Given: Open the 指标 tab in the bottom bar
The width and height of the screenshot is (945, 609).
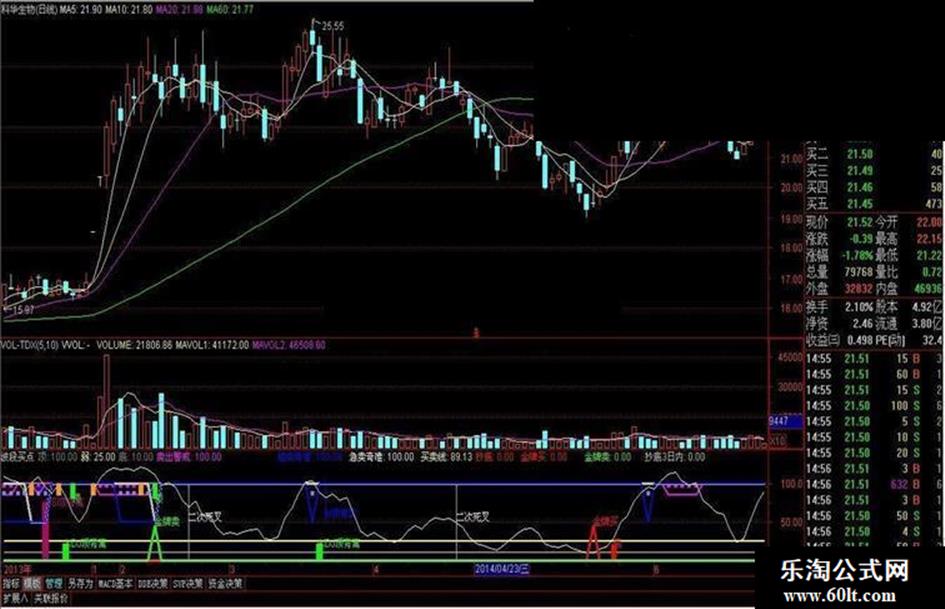Looking at the screenshot, I should [x=10, y=584].
